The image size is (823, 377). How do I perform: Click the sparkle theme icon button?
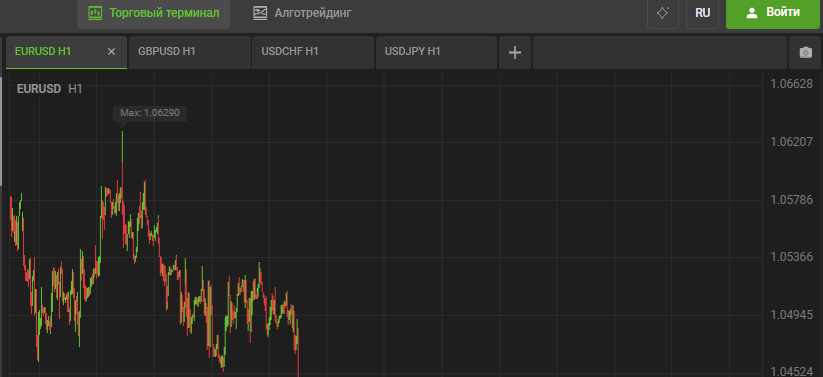663,13
